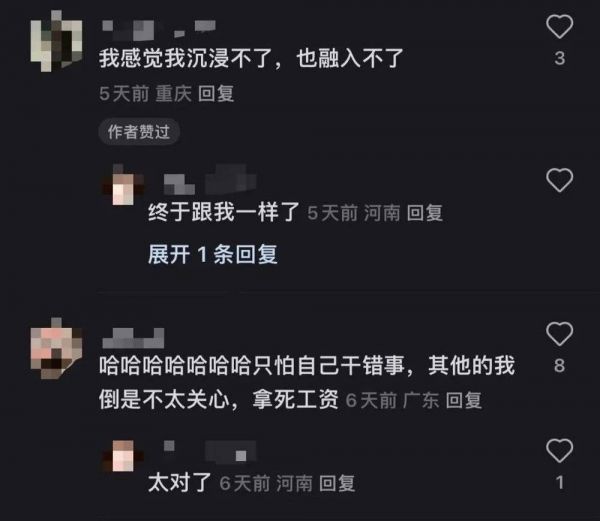Open the 重庆 commenter's blurred username
Screen dimensions: 600x521
tap(159, 29)
